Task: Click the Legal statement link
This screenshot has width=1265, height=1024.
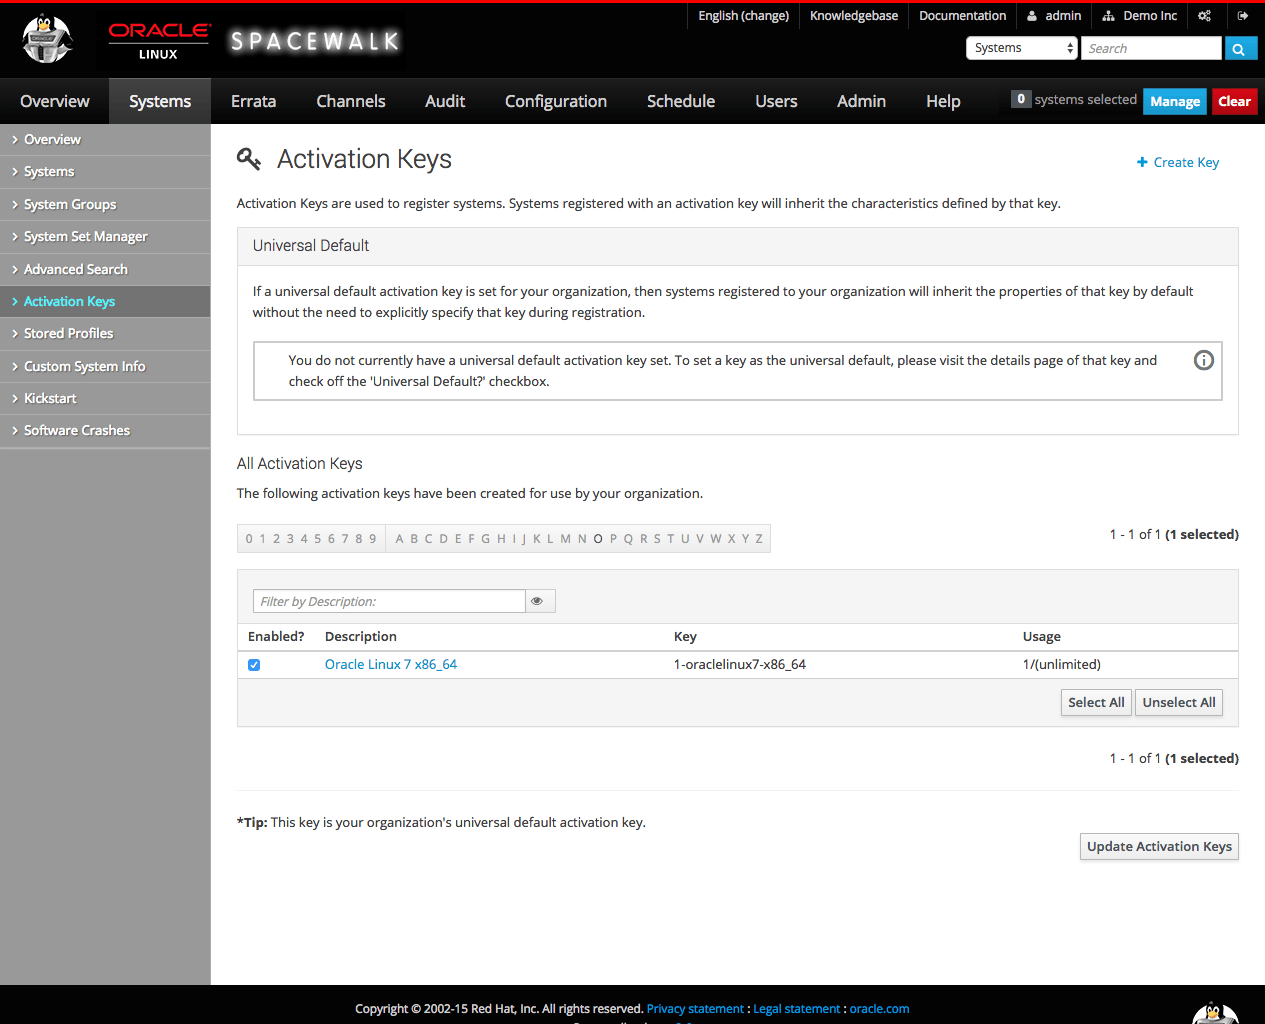Action: coord(797,1009)
